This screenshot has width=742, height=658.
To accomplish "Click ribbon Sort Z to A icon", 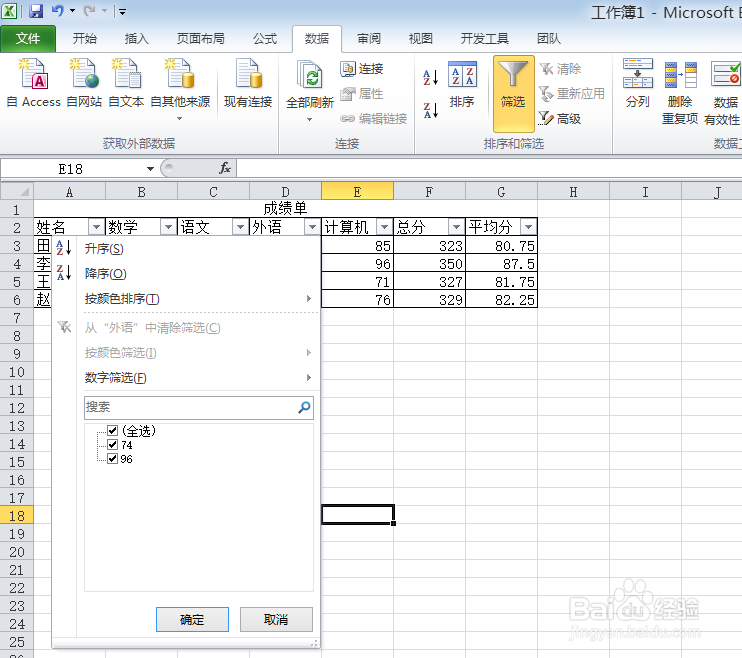I will tap(430, 110).
